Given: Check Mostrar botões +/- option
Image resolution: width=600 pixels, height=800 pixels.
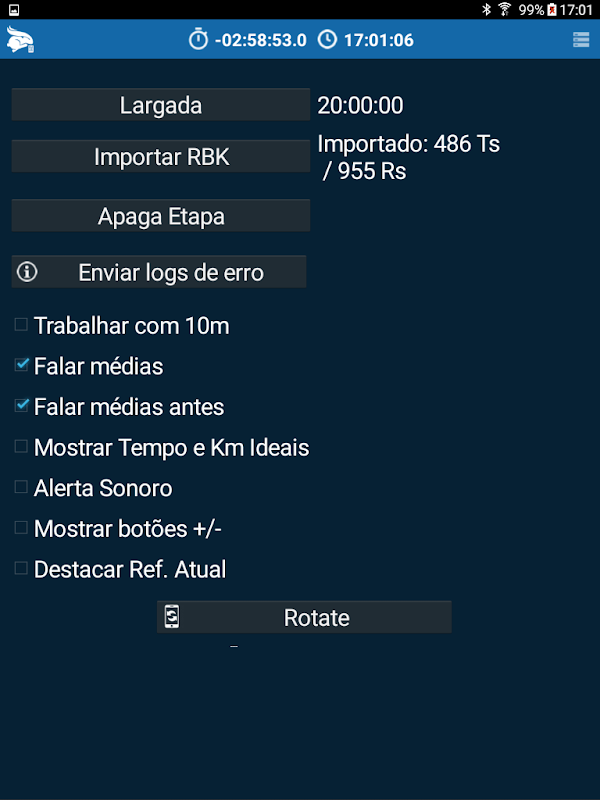Looking at the screenshot, I should [x=21, y=528].
